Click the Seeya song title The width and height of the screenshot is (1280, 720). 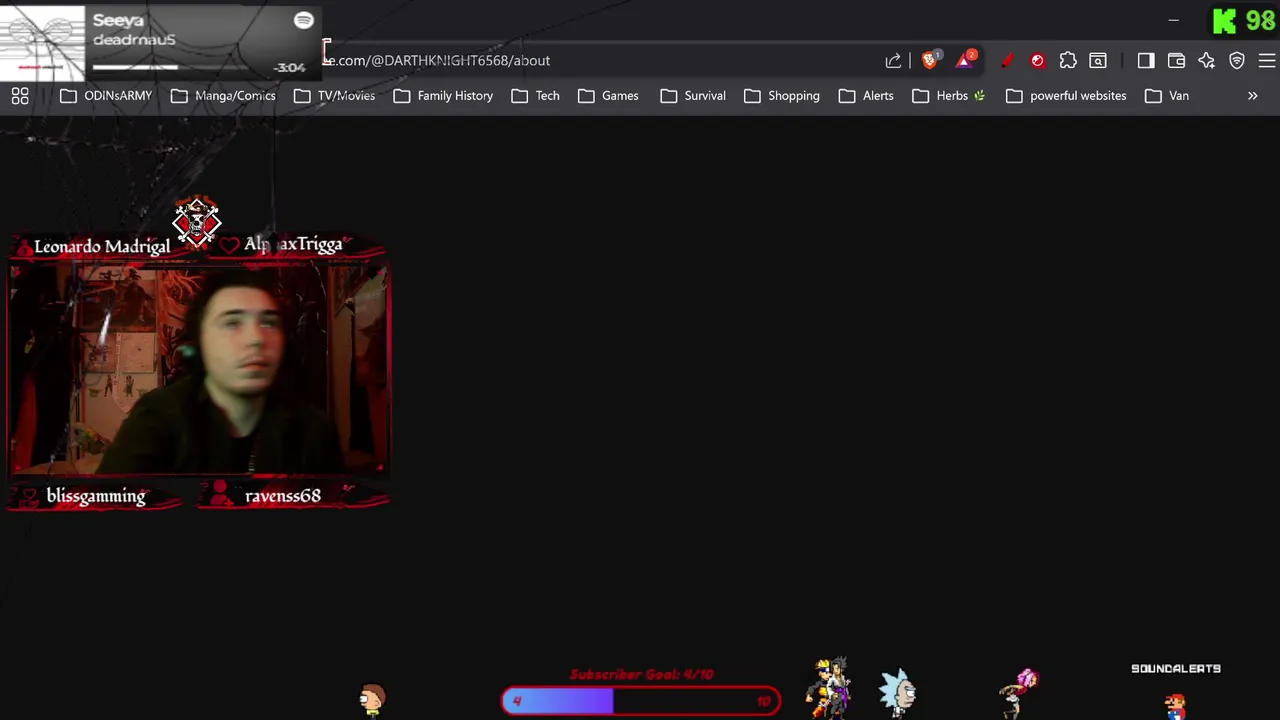[118, 20]
